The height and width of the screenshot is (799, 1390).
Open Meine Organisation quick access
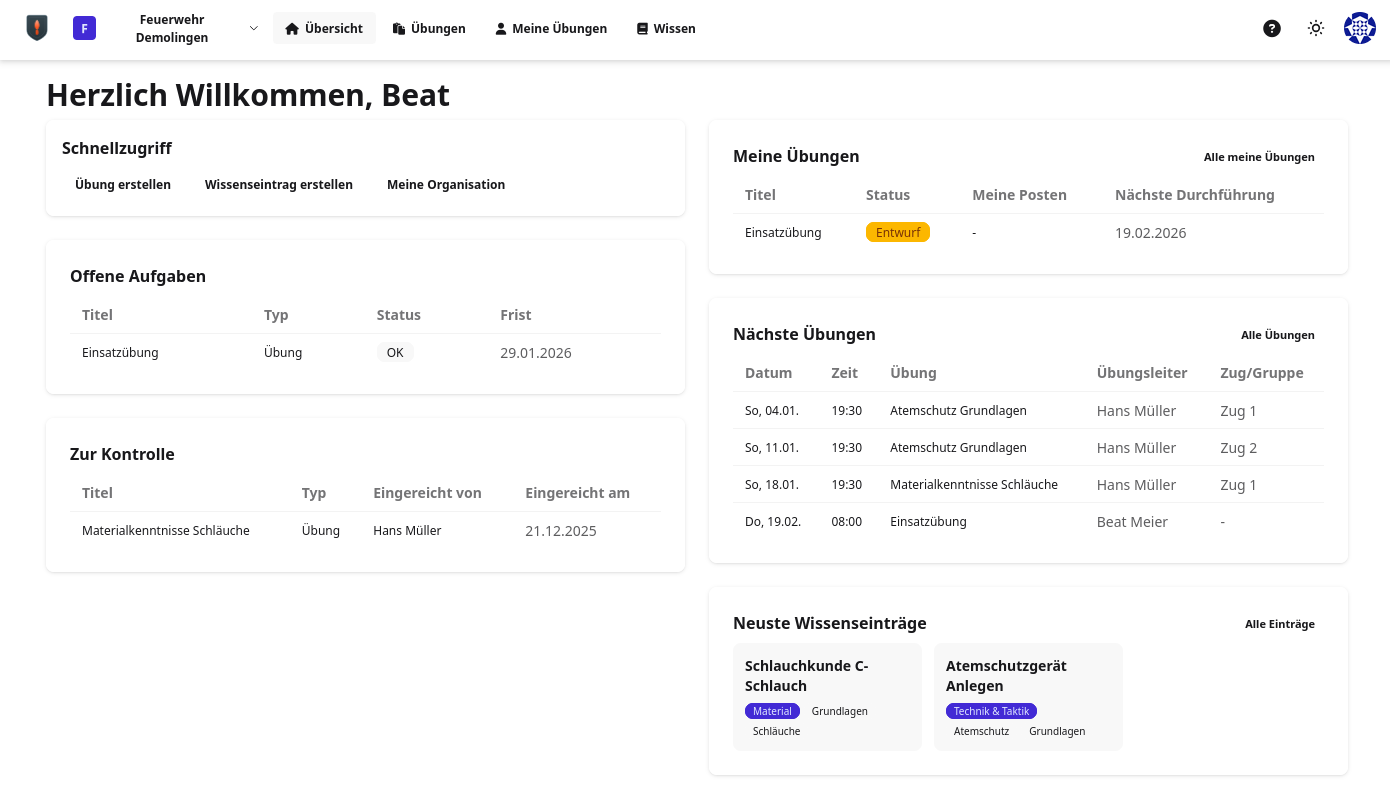click(x=446, y=185)
